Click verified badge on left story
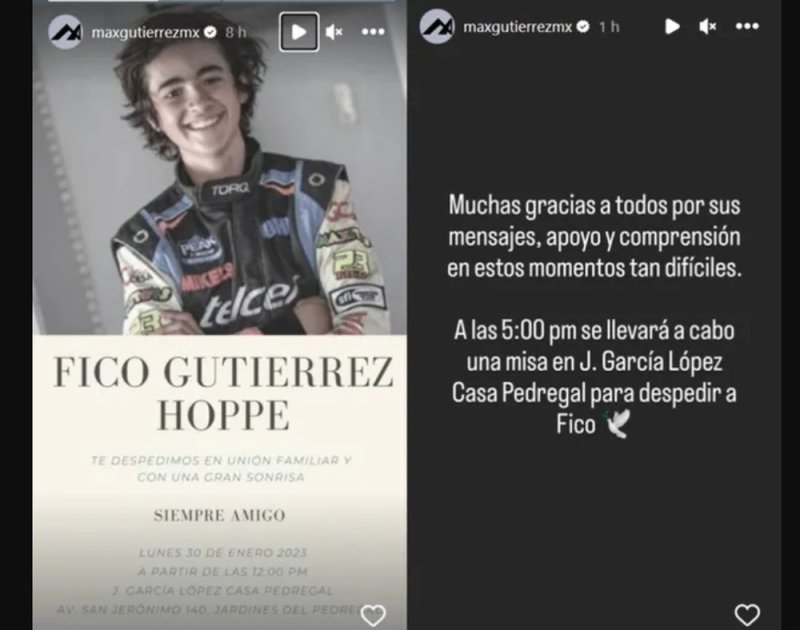Image resolution: width=800 pixels, height=630 pixels. [x=210, y=32]
